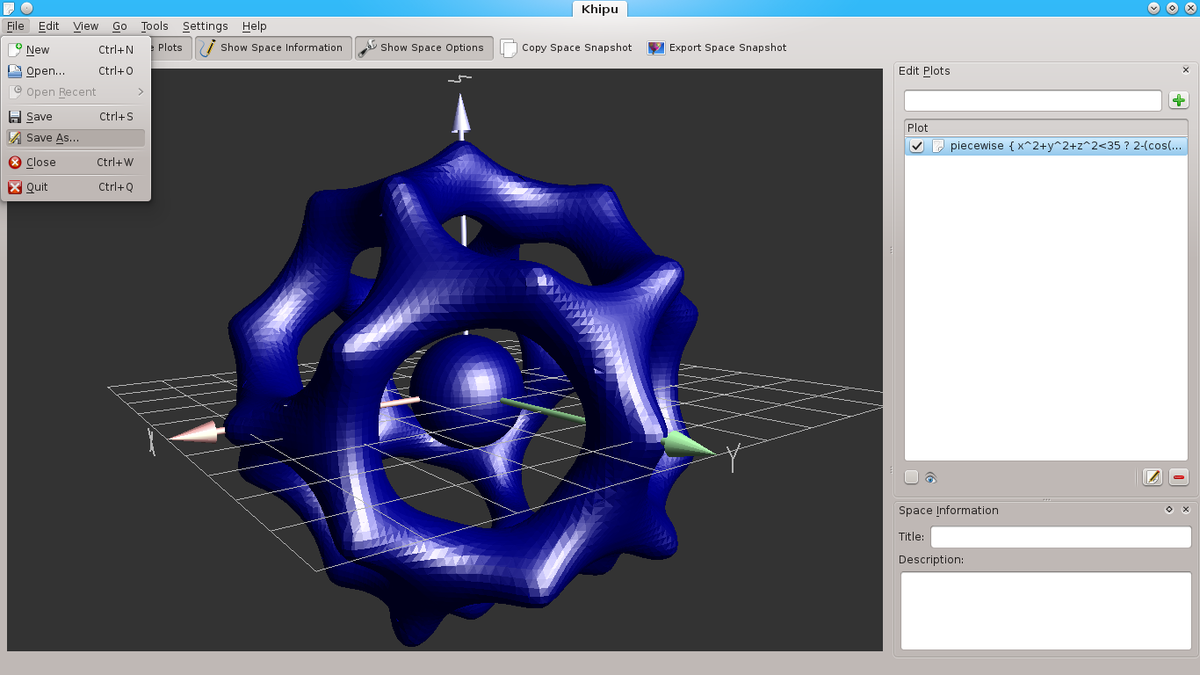The width and height of the screenshot is (1200, 675).
Task: Toggle the eye visibility checkbox below plot list
Action: coord(911,478)
